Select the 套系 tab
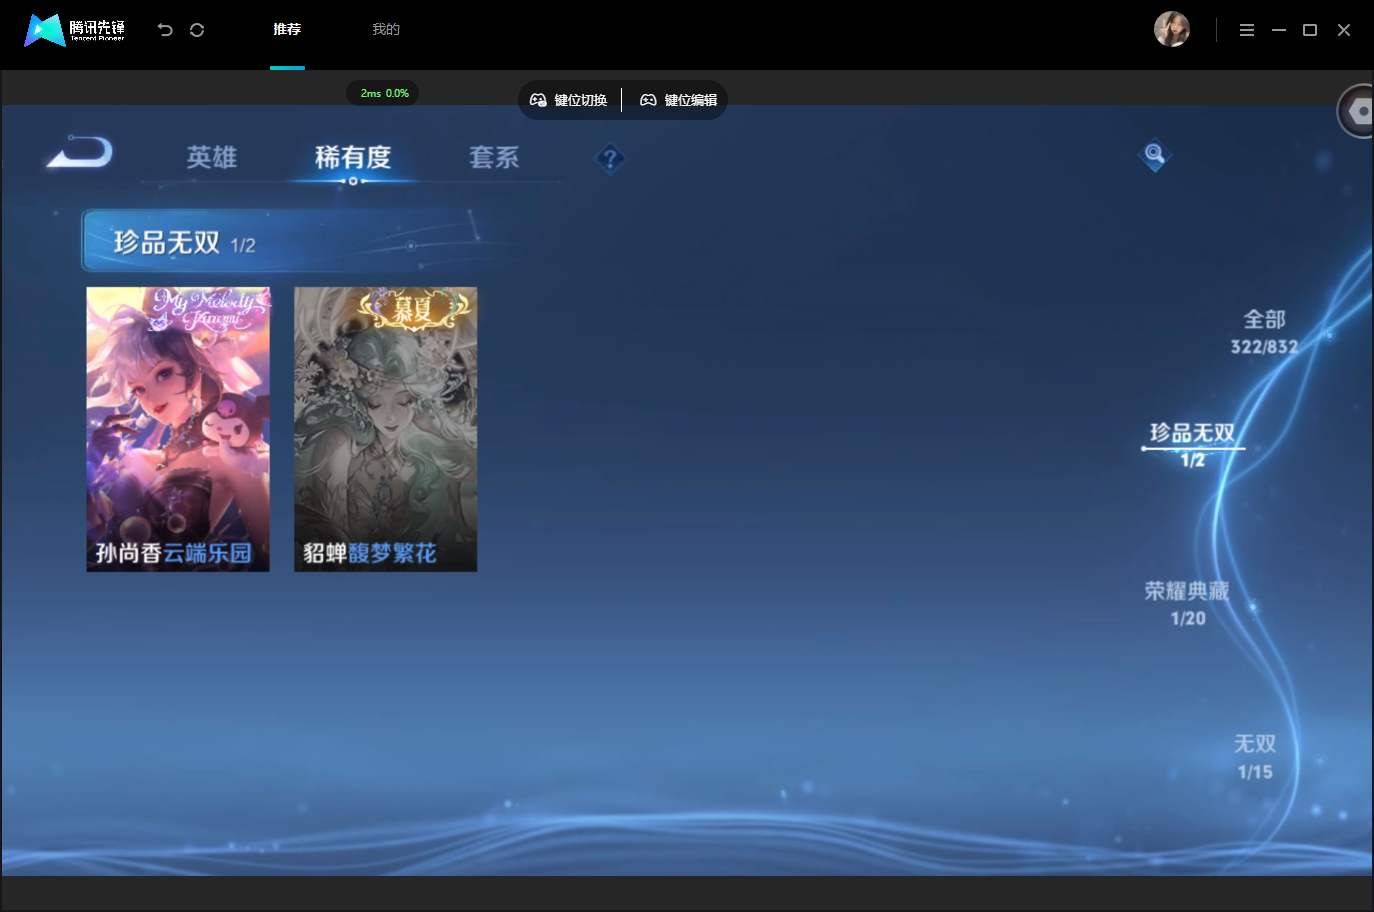The width and height of the screenshot is (1374, 912). tap(494, 157)
